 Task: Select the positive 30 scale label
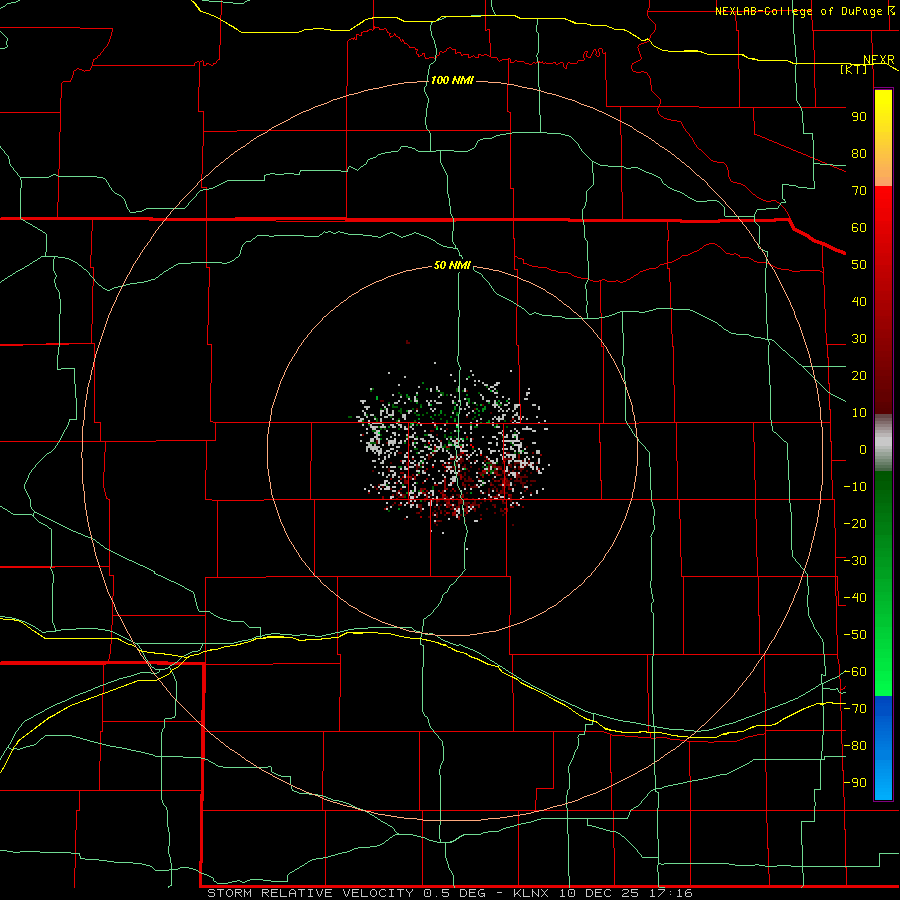click(x=859, y=339)
